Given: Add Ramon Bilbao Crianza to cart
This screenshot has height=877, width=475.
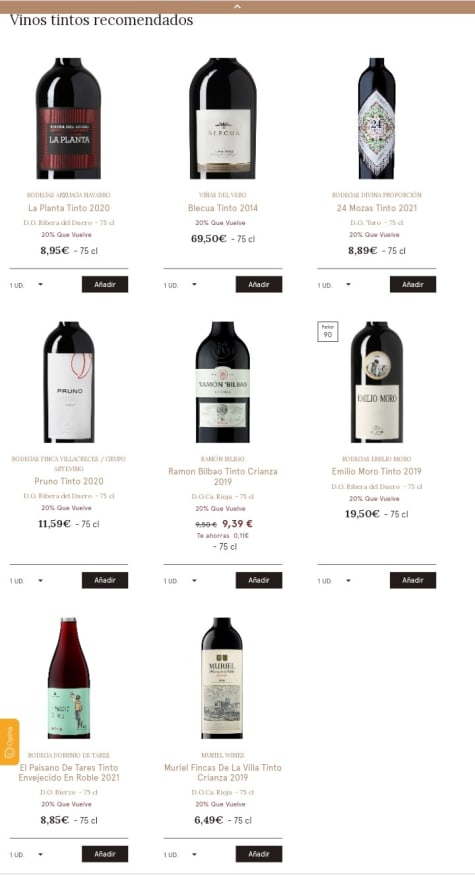Looking at the screenshot, I should [x=258, y=580].
